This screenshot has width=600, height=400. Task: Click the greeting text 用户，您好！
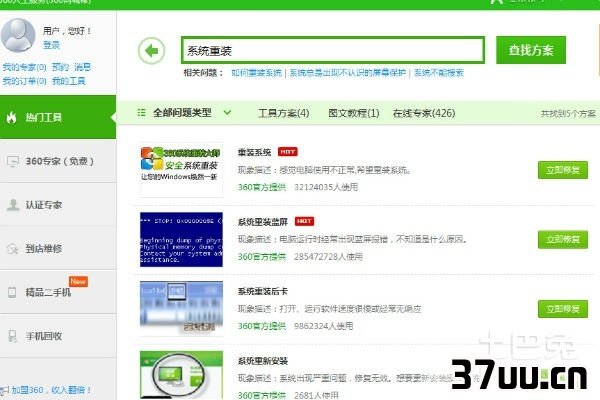tap(67, 31)
